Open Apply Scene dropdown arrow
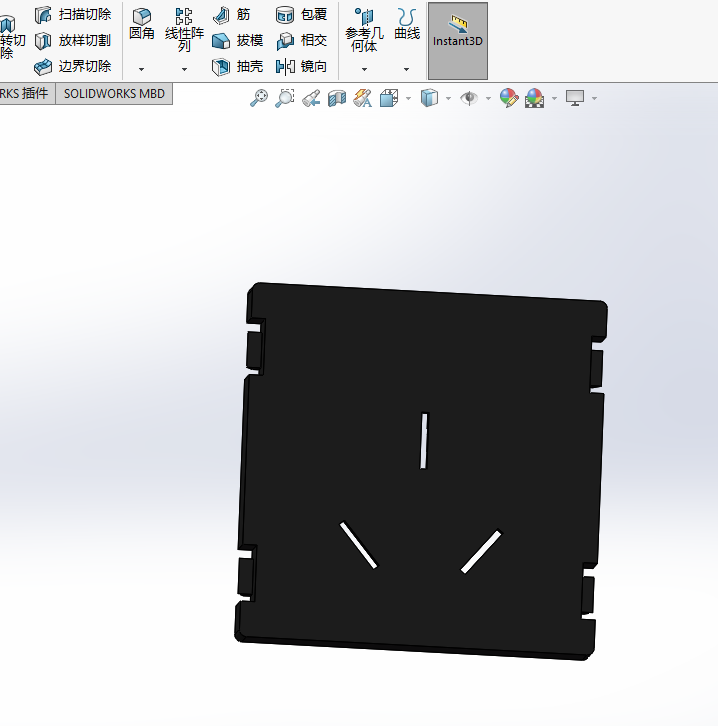Viewport: 718px width, 726px height. [554, 98]
